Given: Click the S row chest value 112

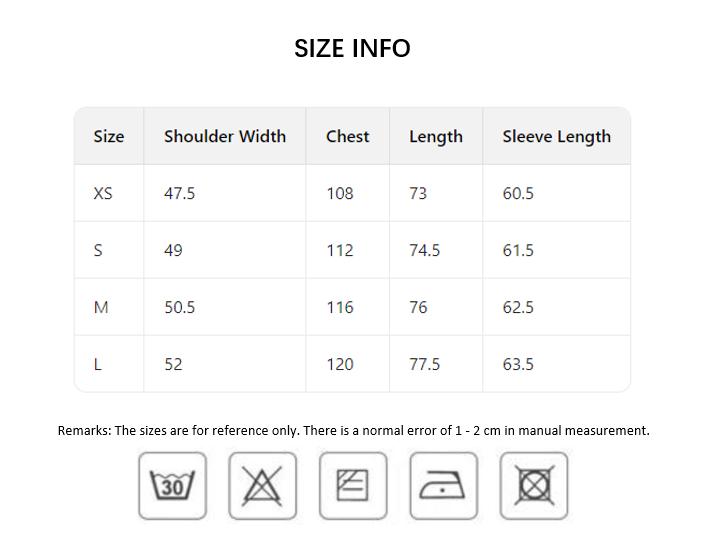Looking at the screenshot, I should (x=340, y=250).
